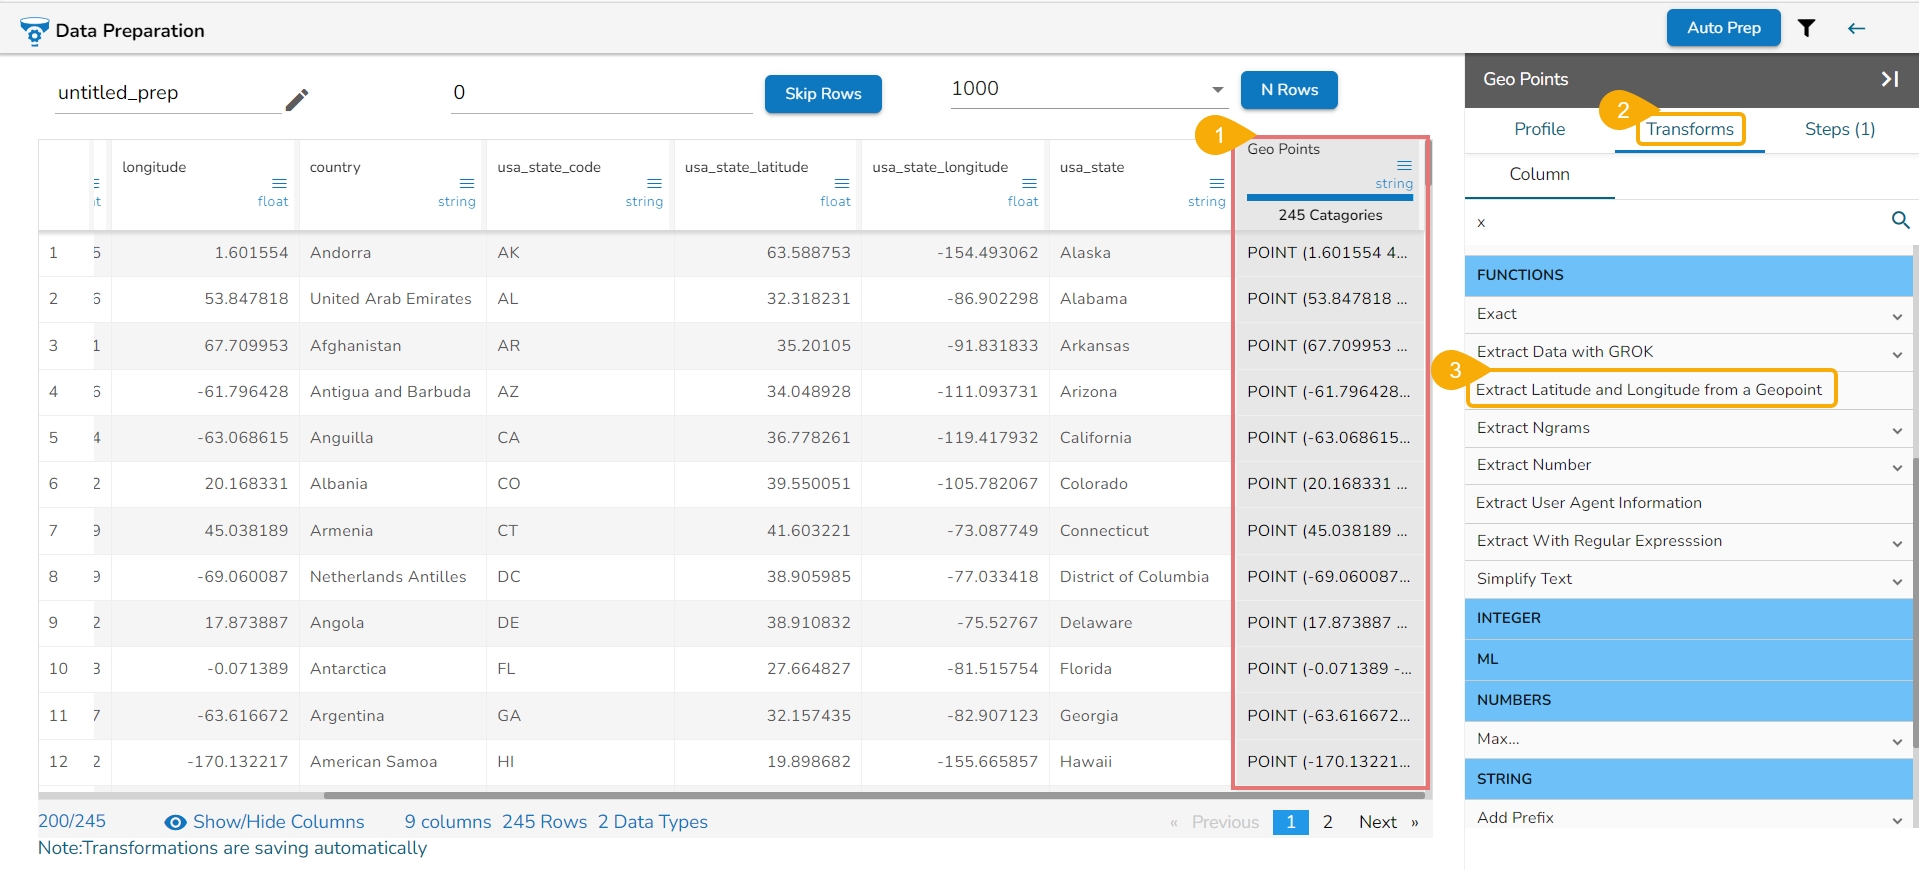
Task: Expand the Extract Ngrams function
Action: pyautogui.click(x=1897, y=430)
